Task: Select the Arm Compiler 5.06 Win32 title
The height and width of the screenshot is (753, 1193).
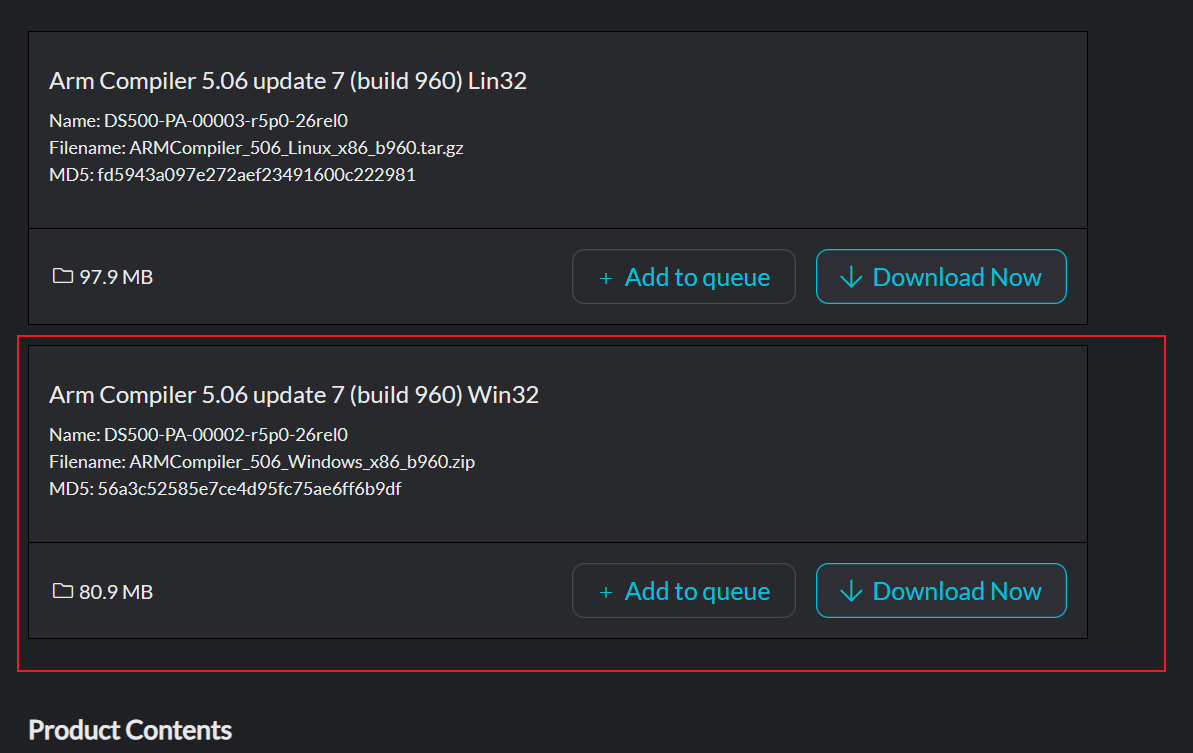Action: 294,395
